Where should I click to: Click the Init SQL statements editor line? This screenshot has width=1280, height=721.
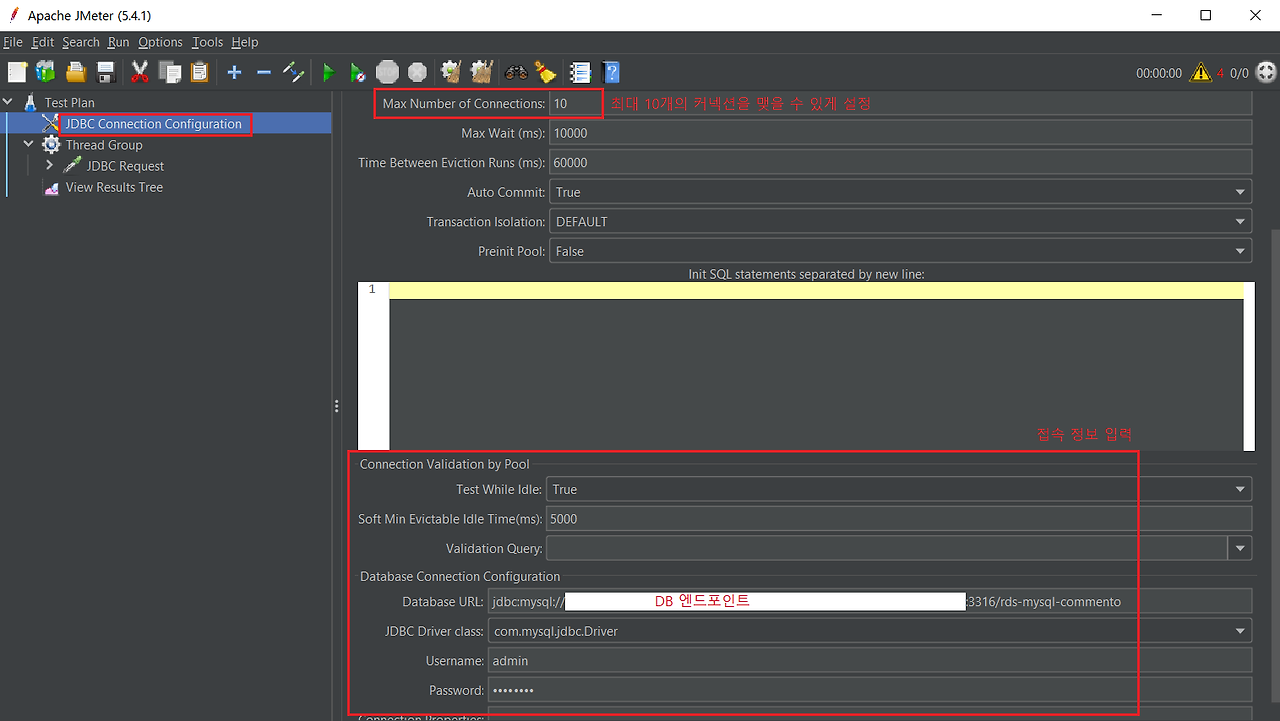[x=816, y=290]
